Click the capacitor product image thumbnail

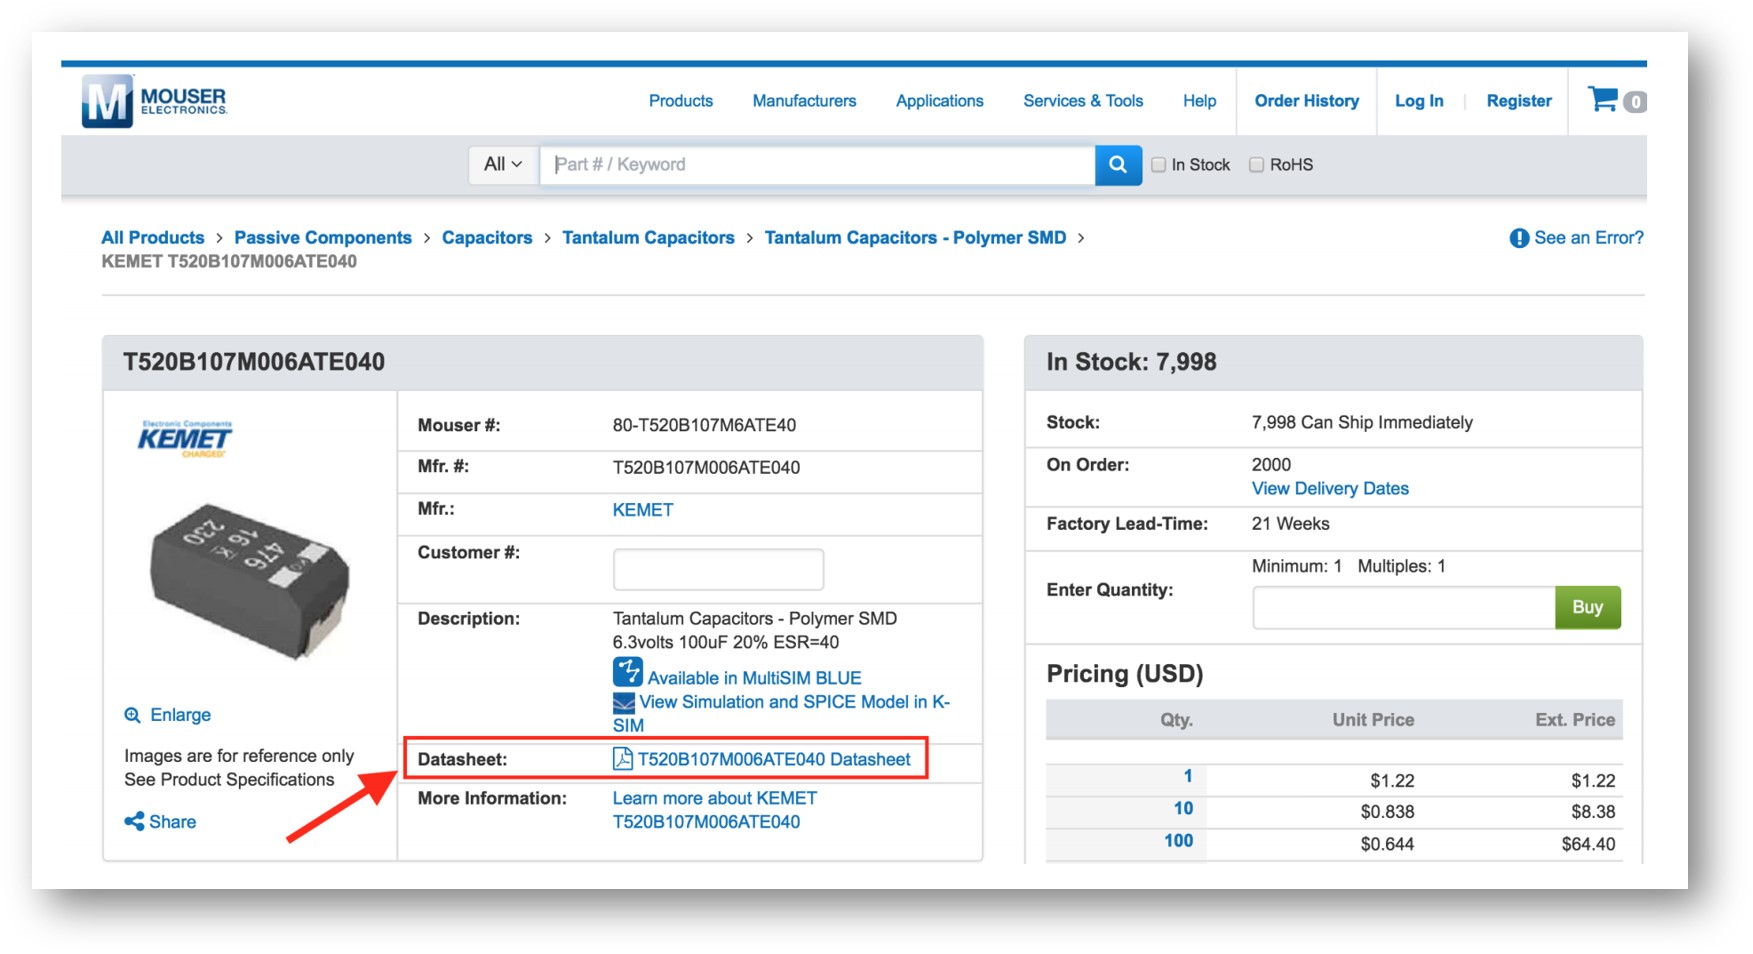point(249,581)
